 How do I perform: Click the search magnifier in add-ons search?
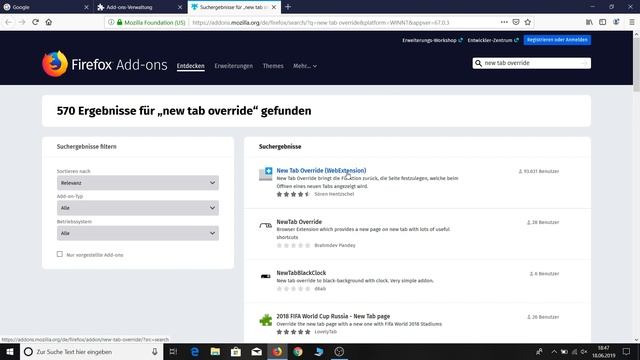click(x=478, y=63)
